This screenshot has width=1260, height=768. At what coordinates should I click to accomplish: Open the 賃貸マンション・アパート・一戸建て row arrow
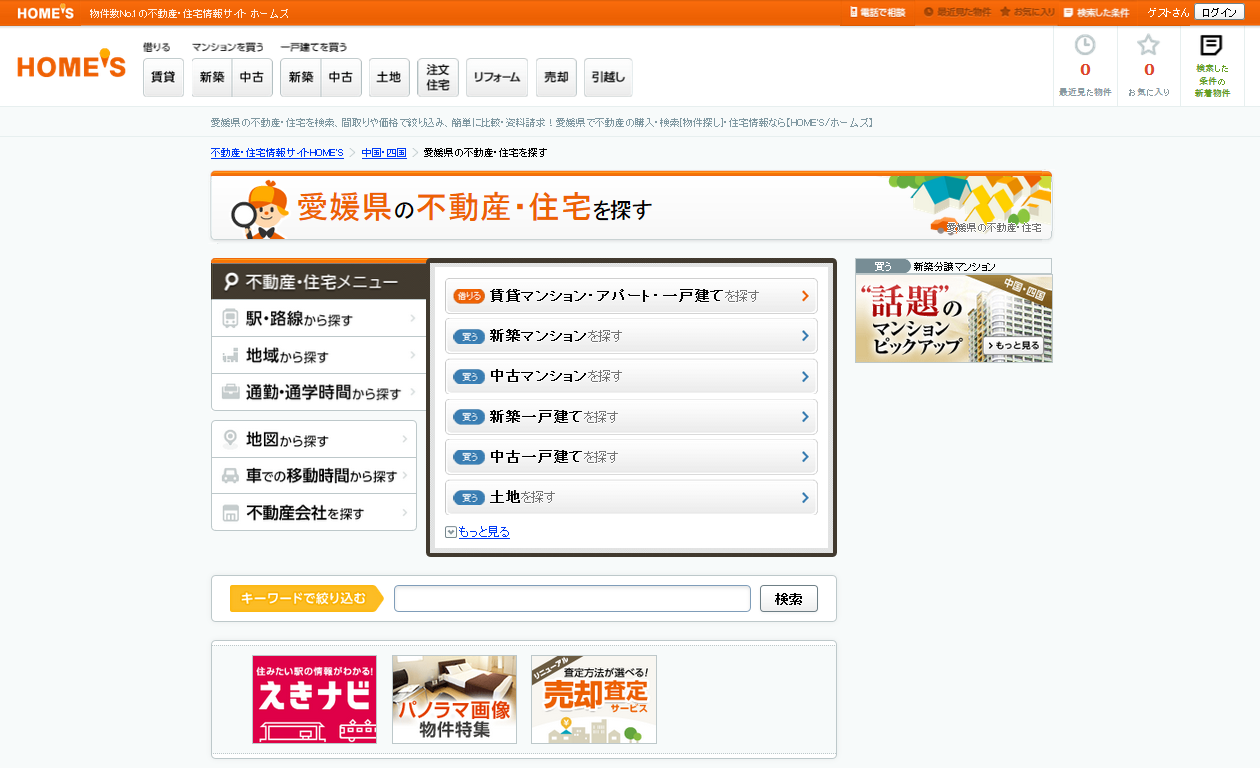pos(805,296)
